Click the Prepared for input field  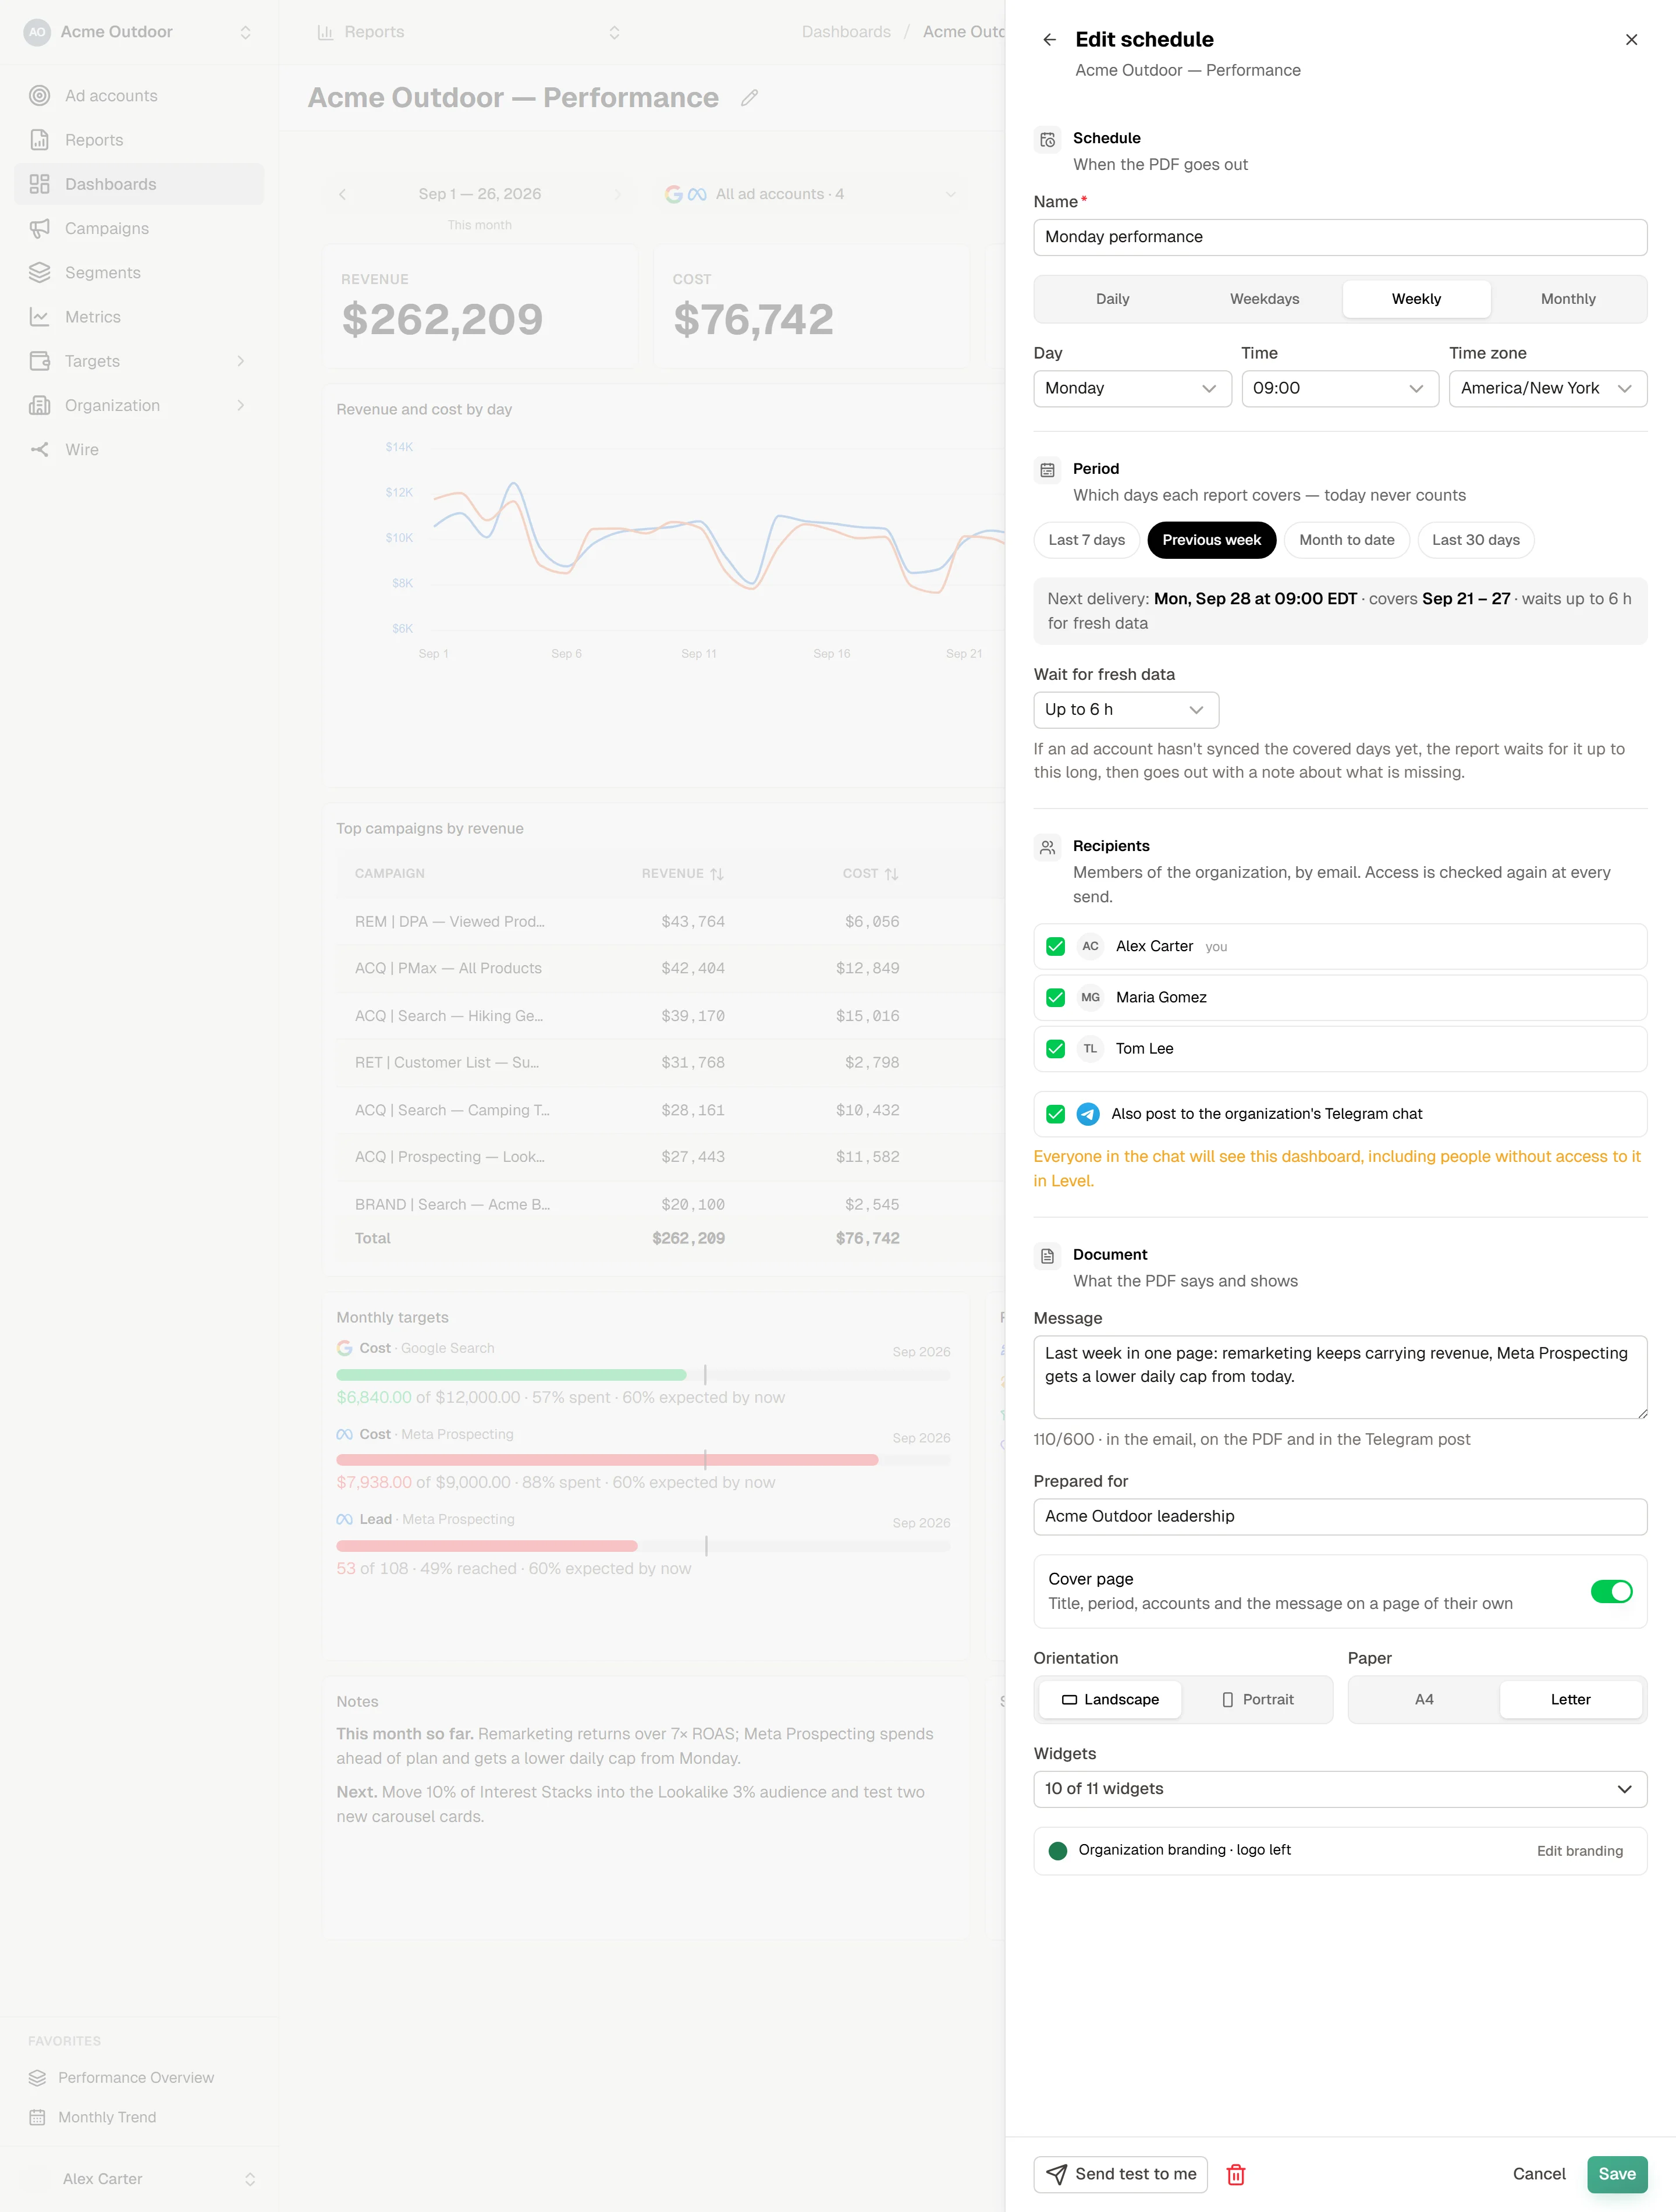tap(1340, 1517)
